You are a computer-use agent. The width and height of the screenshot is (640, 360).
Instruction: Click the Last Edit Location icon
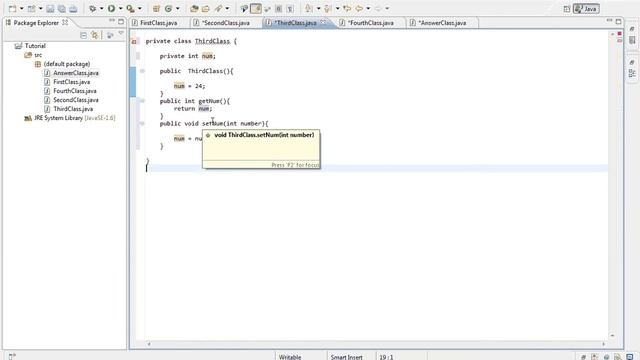tap(347, 9)
